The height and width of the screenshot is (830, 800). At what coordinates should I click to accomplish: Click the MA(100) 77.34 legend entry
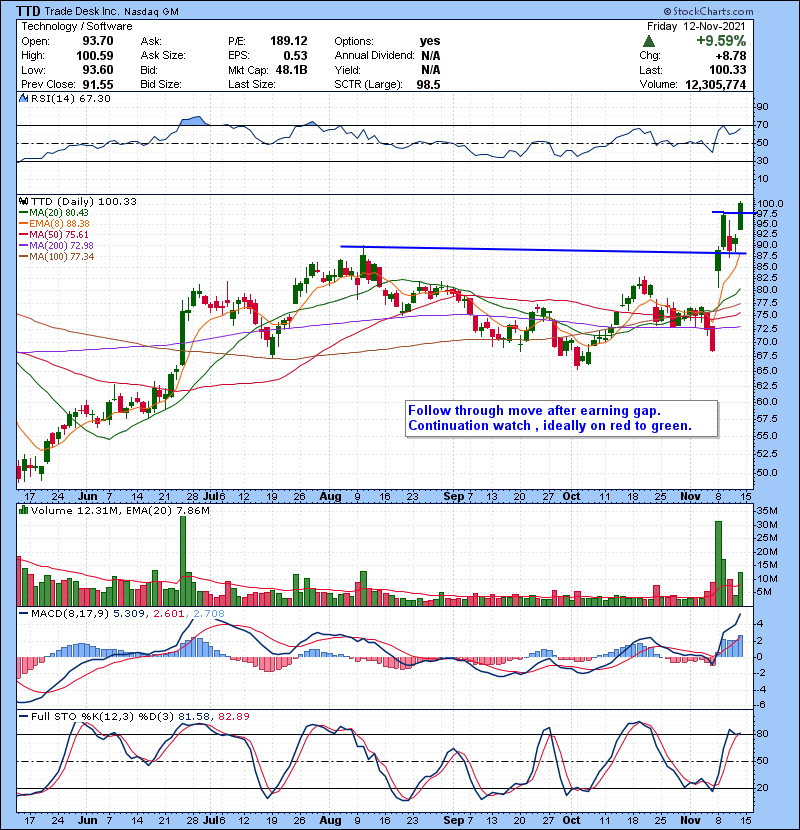pyautogui.click(x=56, y=257)
